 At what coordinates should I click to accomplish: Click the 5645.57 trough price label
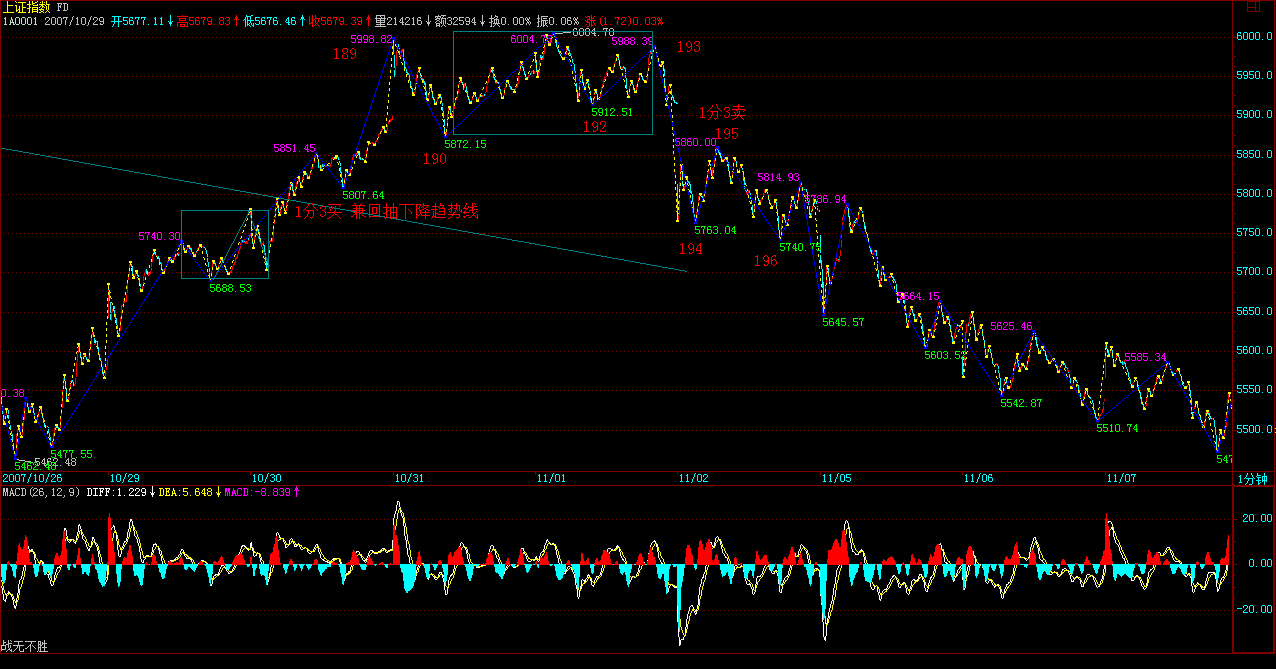click(x=843, y=322)
